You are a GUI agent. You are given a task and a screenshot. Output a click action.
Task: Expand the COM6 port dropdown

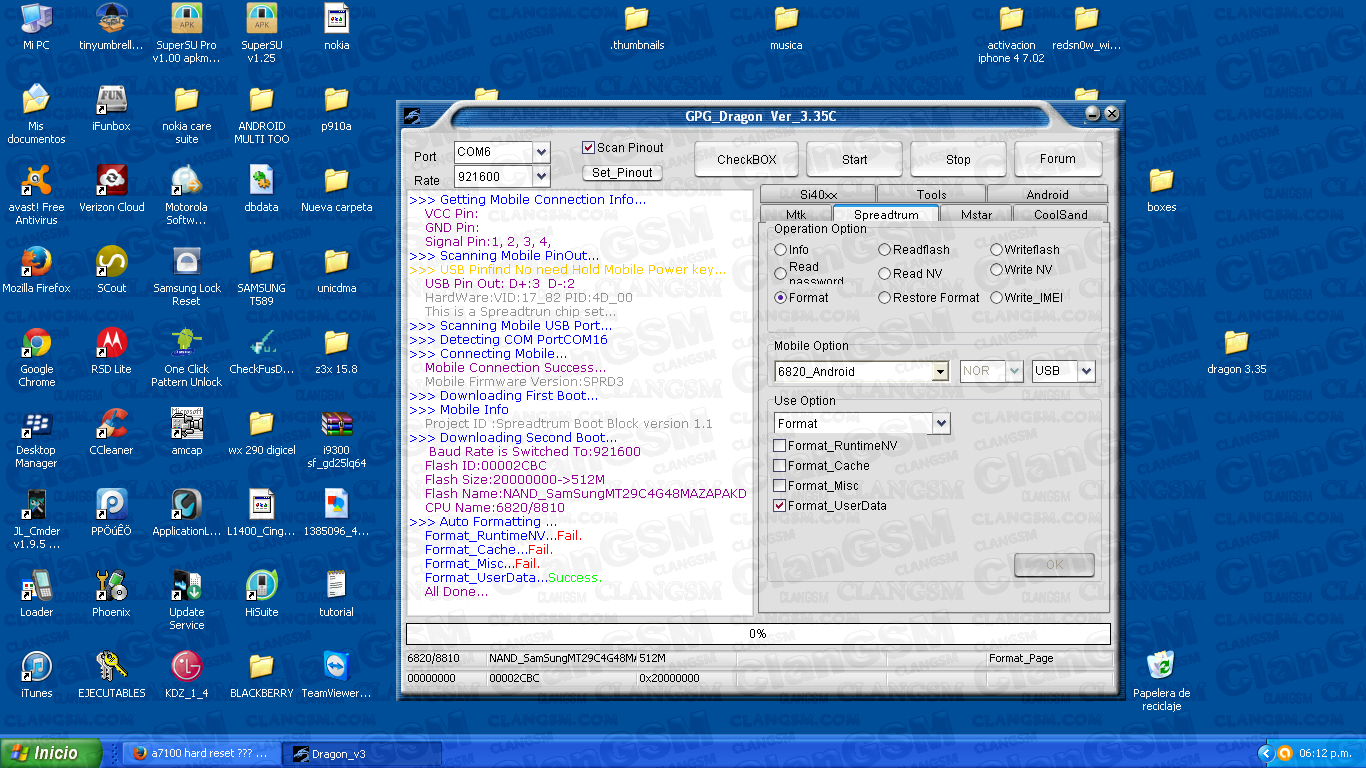tap(541, 153)
